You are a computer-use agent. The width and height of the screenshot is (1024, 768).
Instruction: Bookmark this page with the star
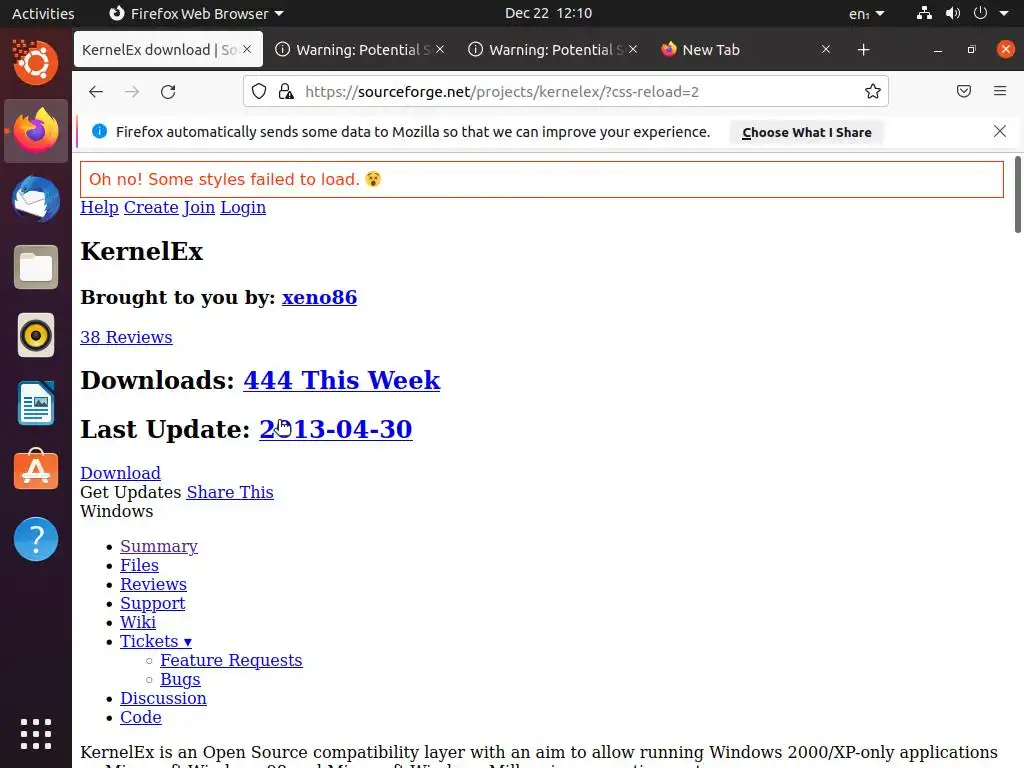pyautogui.click(x=872, y=91)
